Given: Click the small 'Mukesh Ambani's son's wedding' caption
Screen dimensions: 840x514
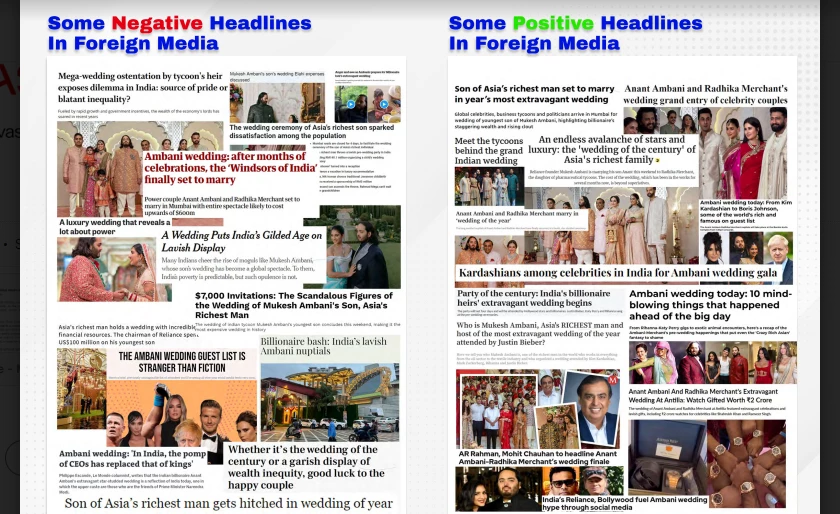Looking at the screenshot, I should click(x=276, y=76).
